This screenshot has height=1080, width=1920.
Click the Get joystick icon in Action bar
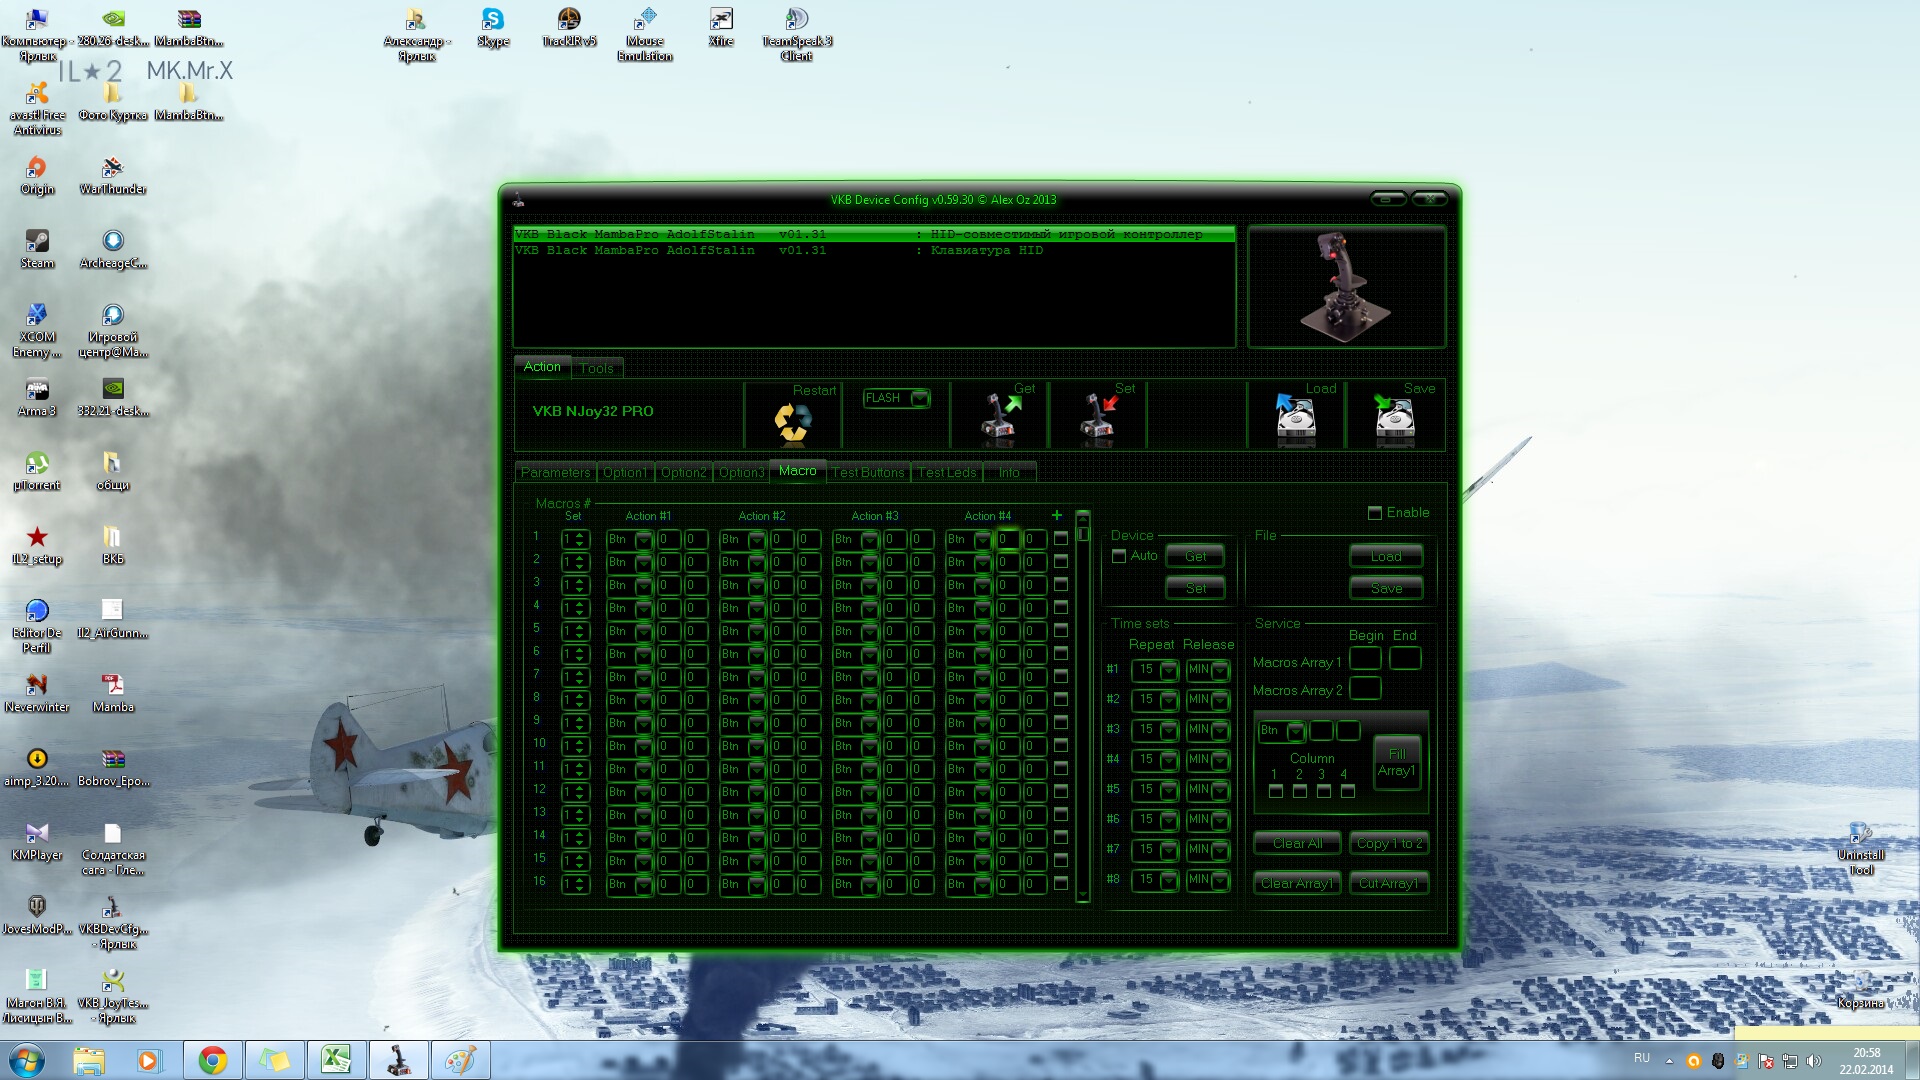point(999,420)
